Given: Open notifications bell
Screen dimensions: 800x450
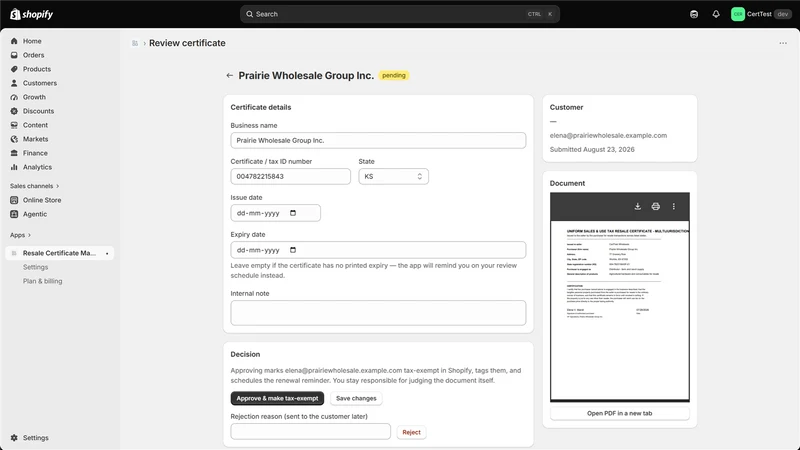Looking at the screenshot, I should point(716,14).
